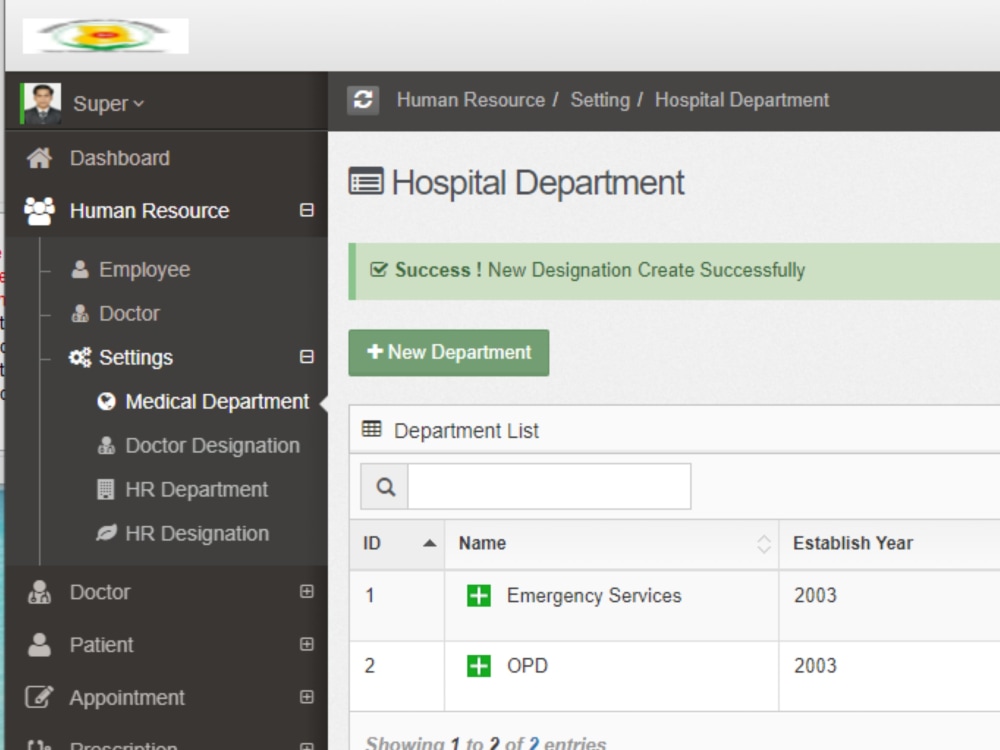Expand the Appointment section
Viewport: 1000px width, 750px height.
307,696
